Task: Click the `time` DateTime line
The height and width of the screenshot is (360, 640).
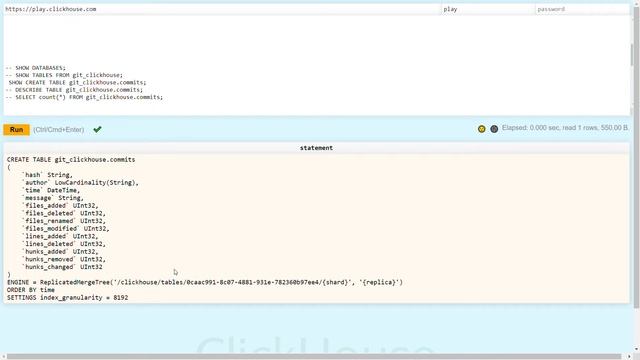Action: pos(51,190)
